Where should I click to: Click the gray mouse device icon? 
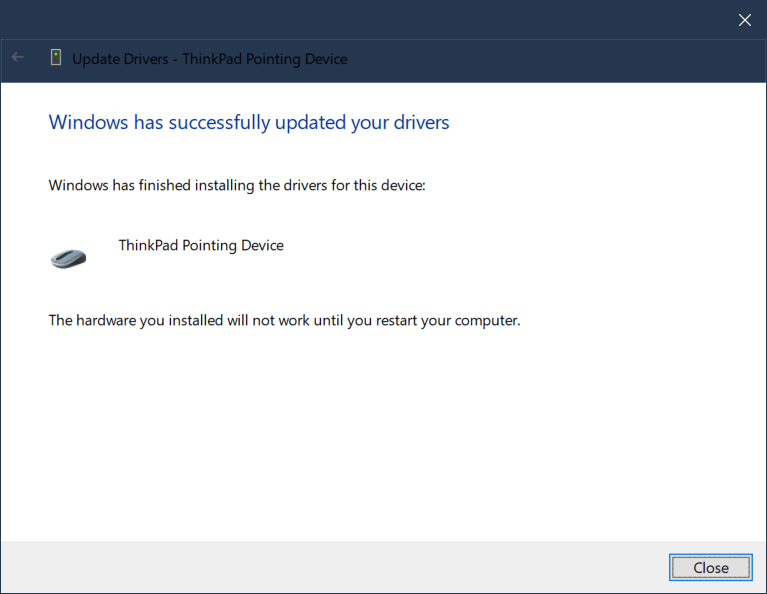click(68, 257)
